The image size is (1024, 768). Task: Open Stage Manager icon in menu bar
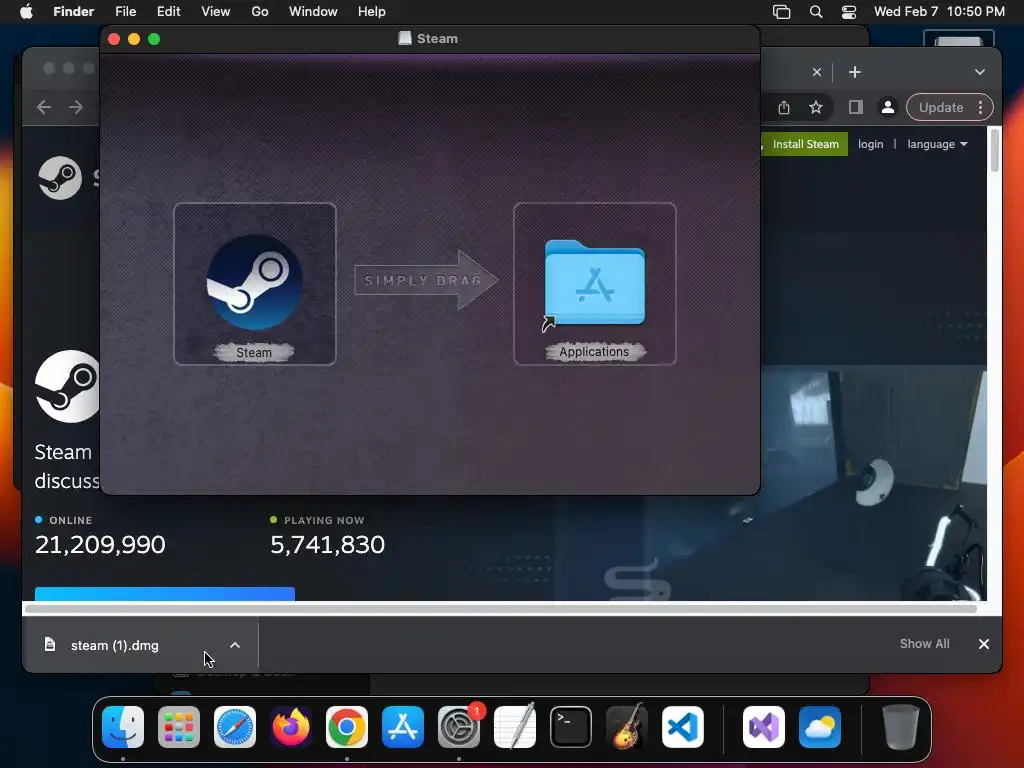coord(782,12)
